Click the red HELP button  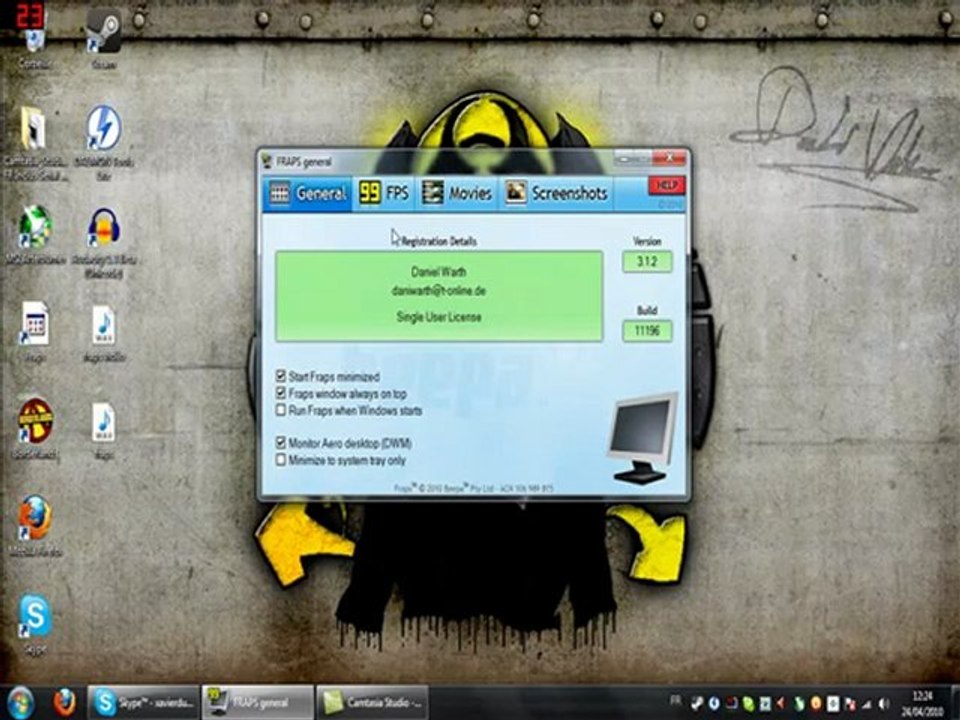coord(666,186)
